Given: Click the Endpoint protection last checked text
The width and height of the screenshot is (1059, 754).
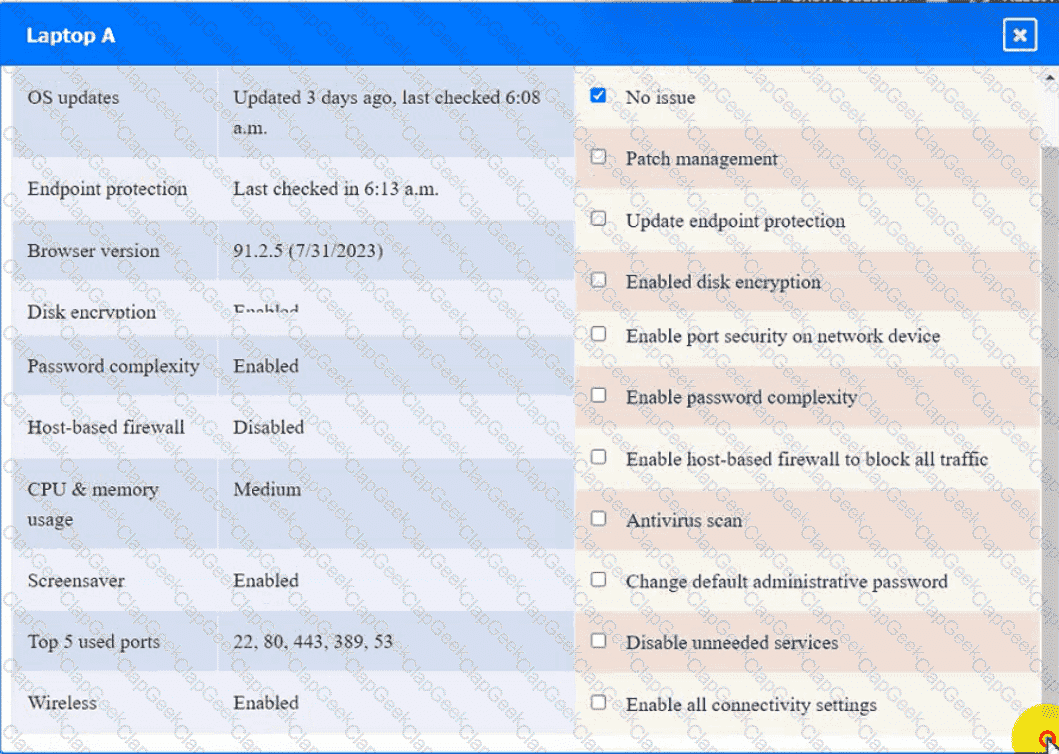Looking at the screenshot, I should pos(335,189).
